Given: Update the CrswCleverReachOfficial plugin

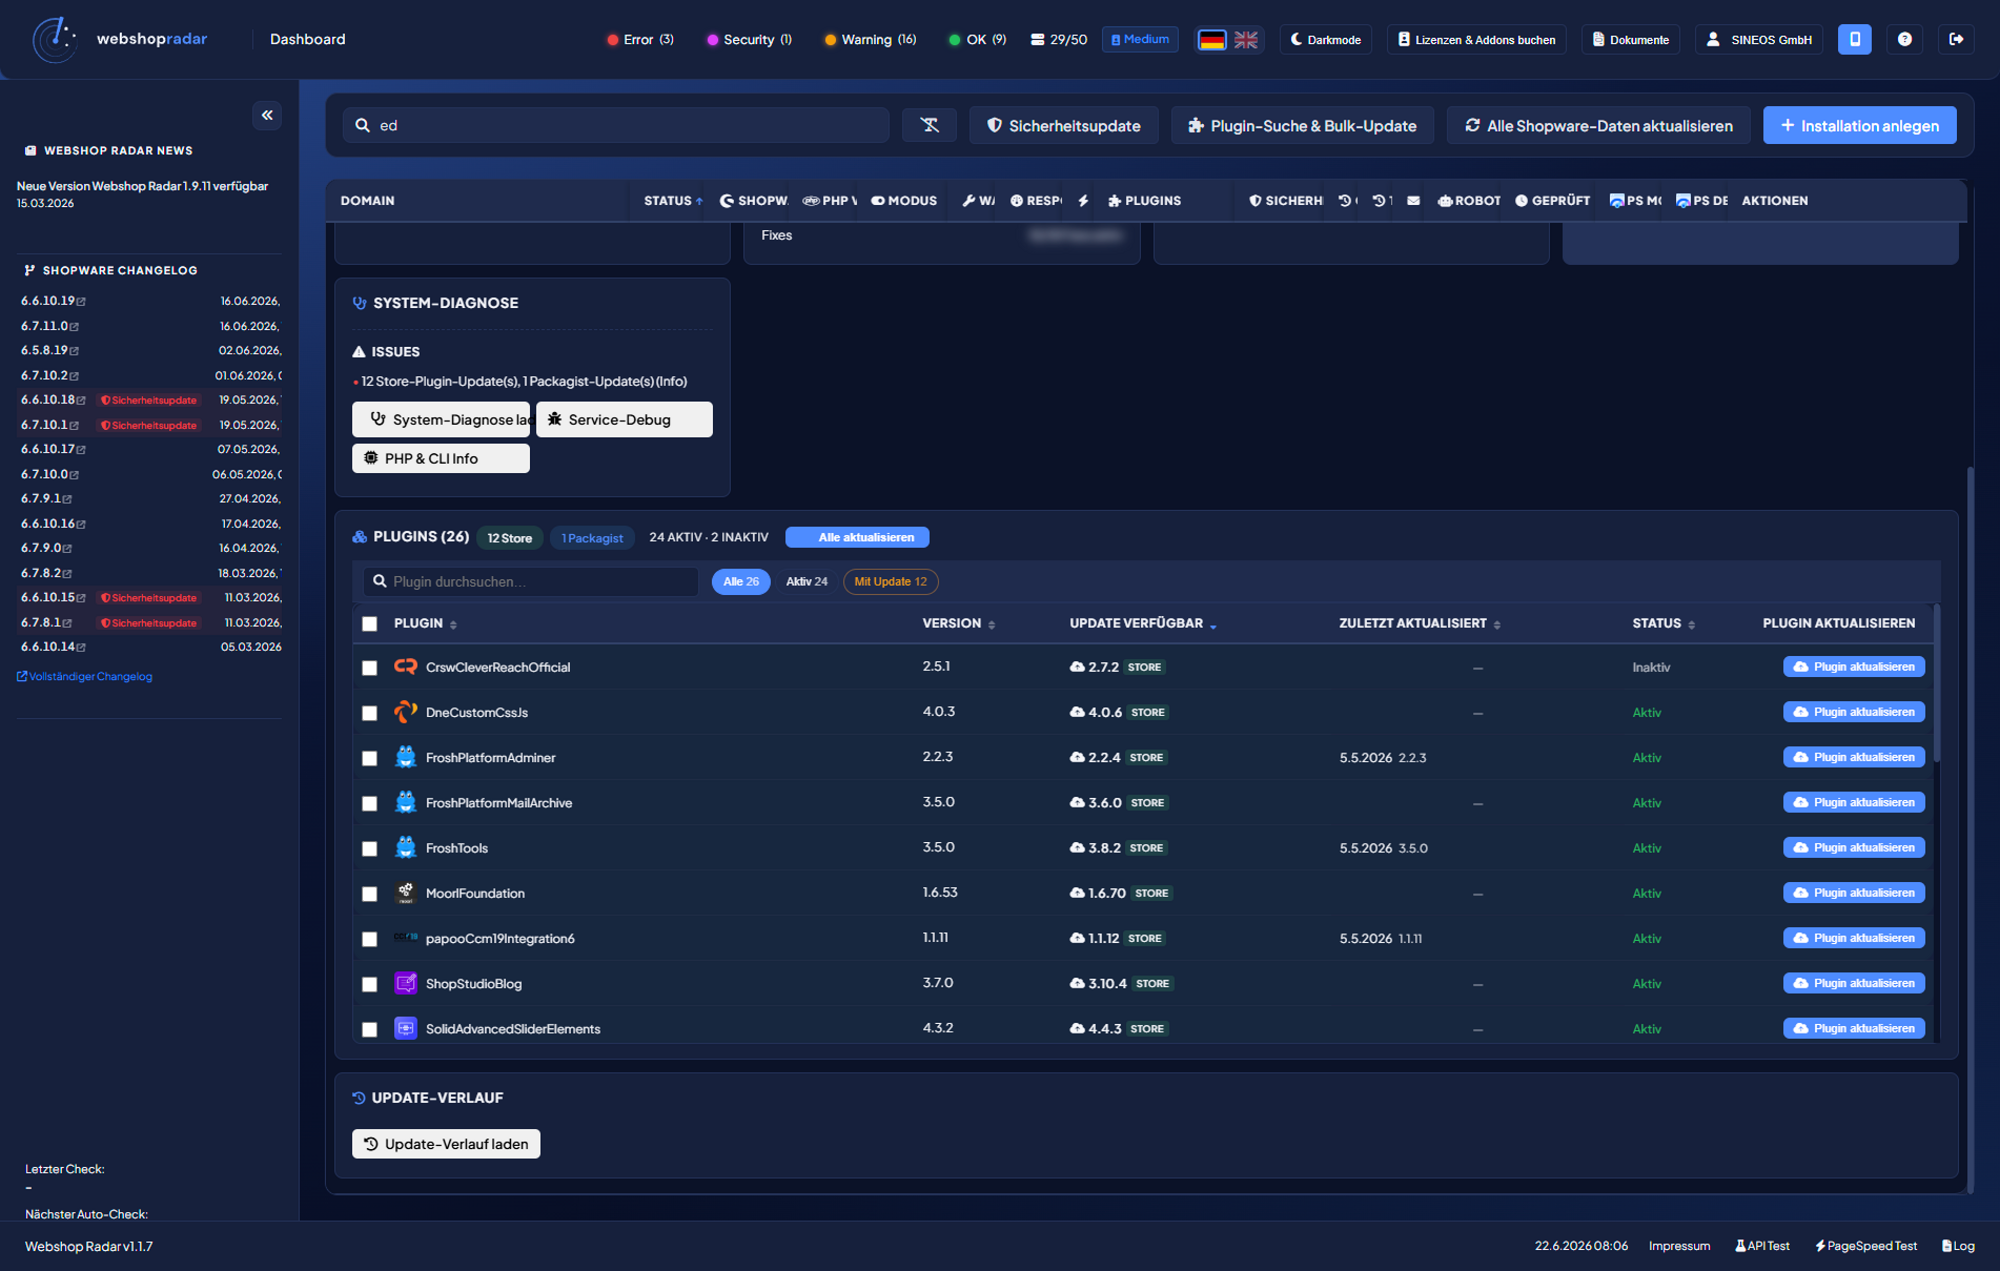Looking at the screenshot, I should [1854, 667].
